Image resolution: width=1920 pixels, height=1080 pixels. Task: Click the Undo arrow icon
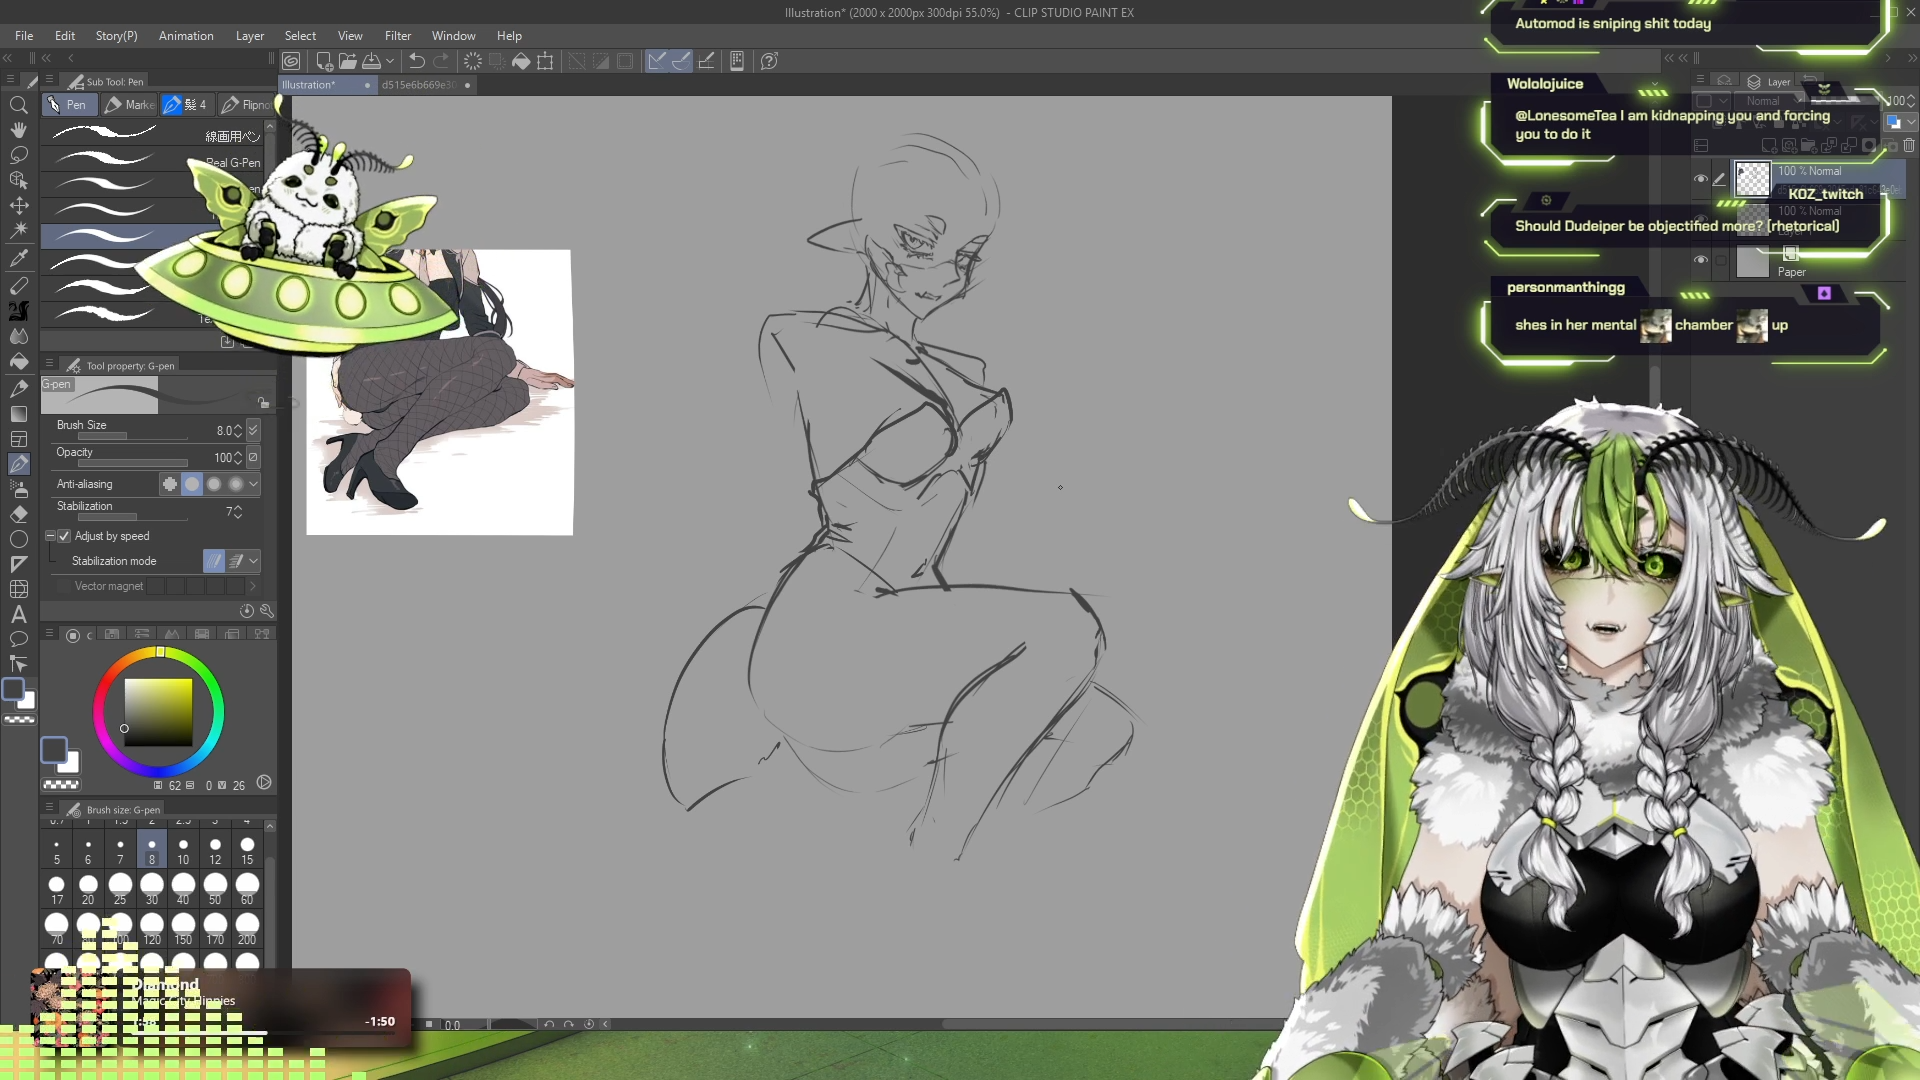point(417,61)
